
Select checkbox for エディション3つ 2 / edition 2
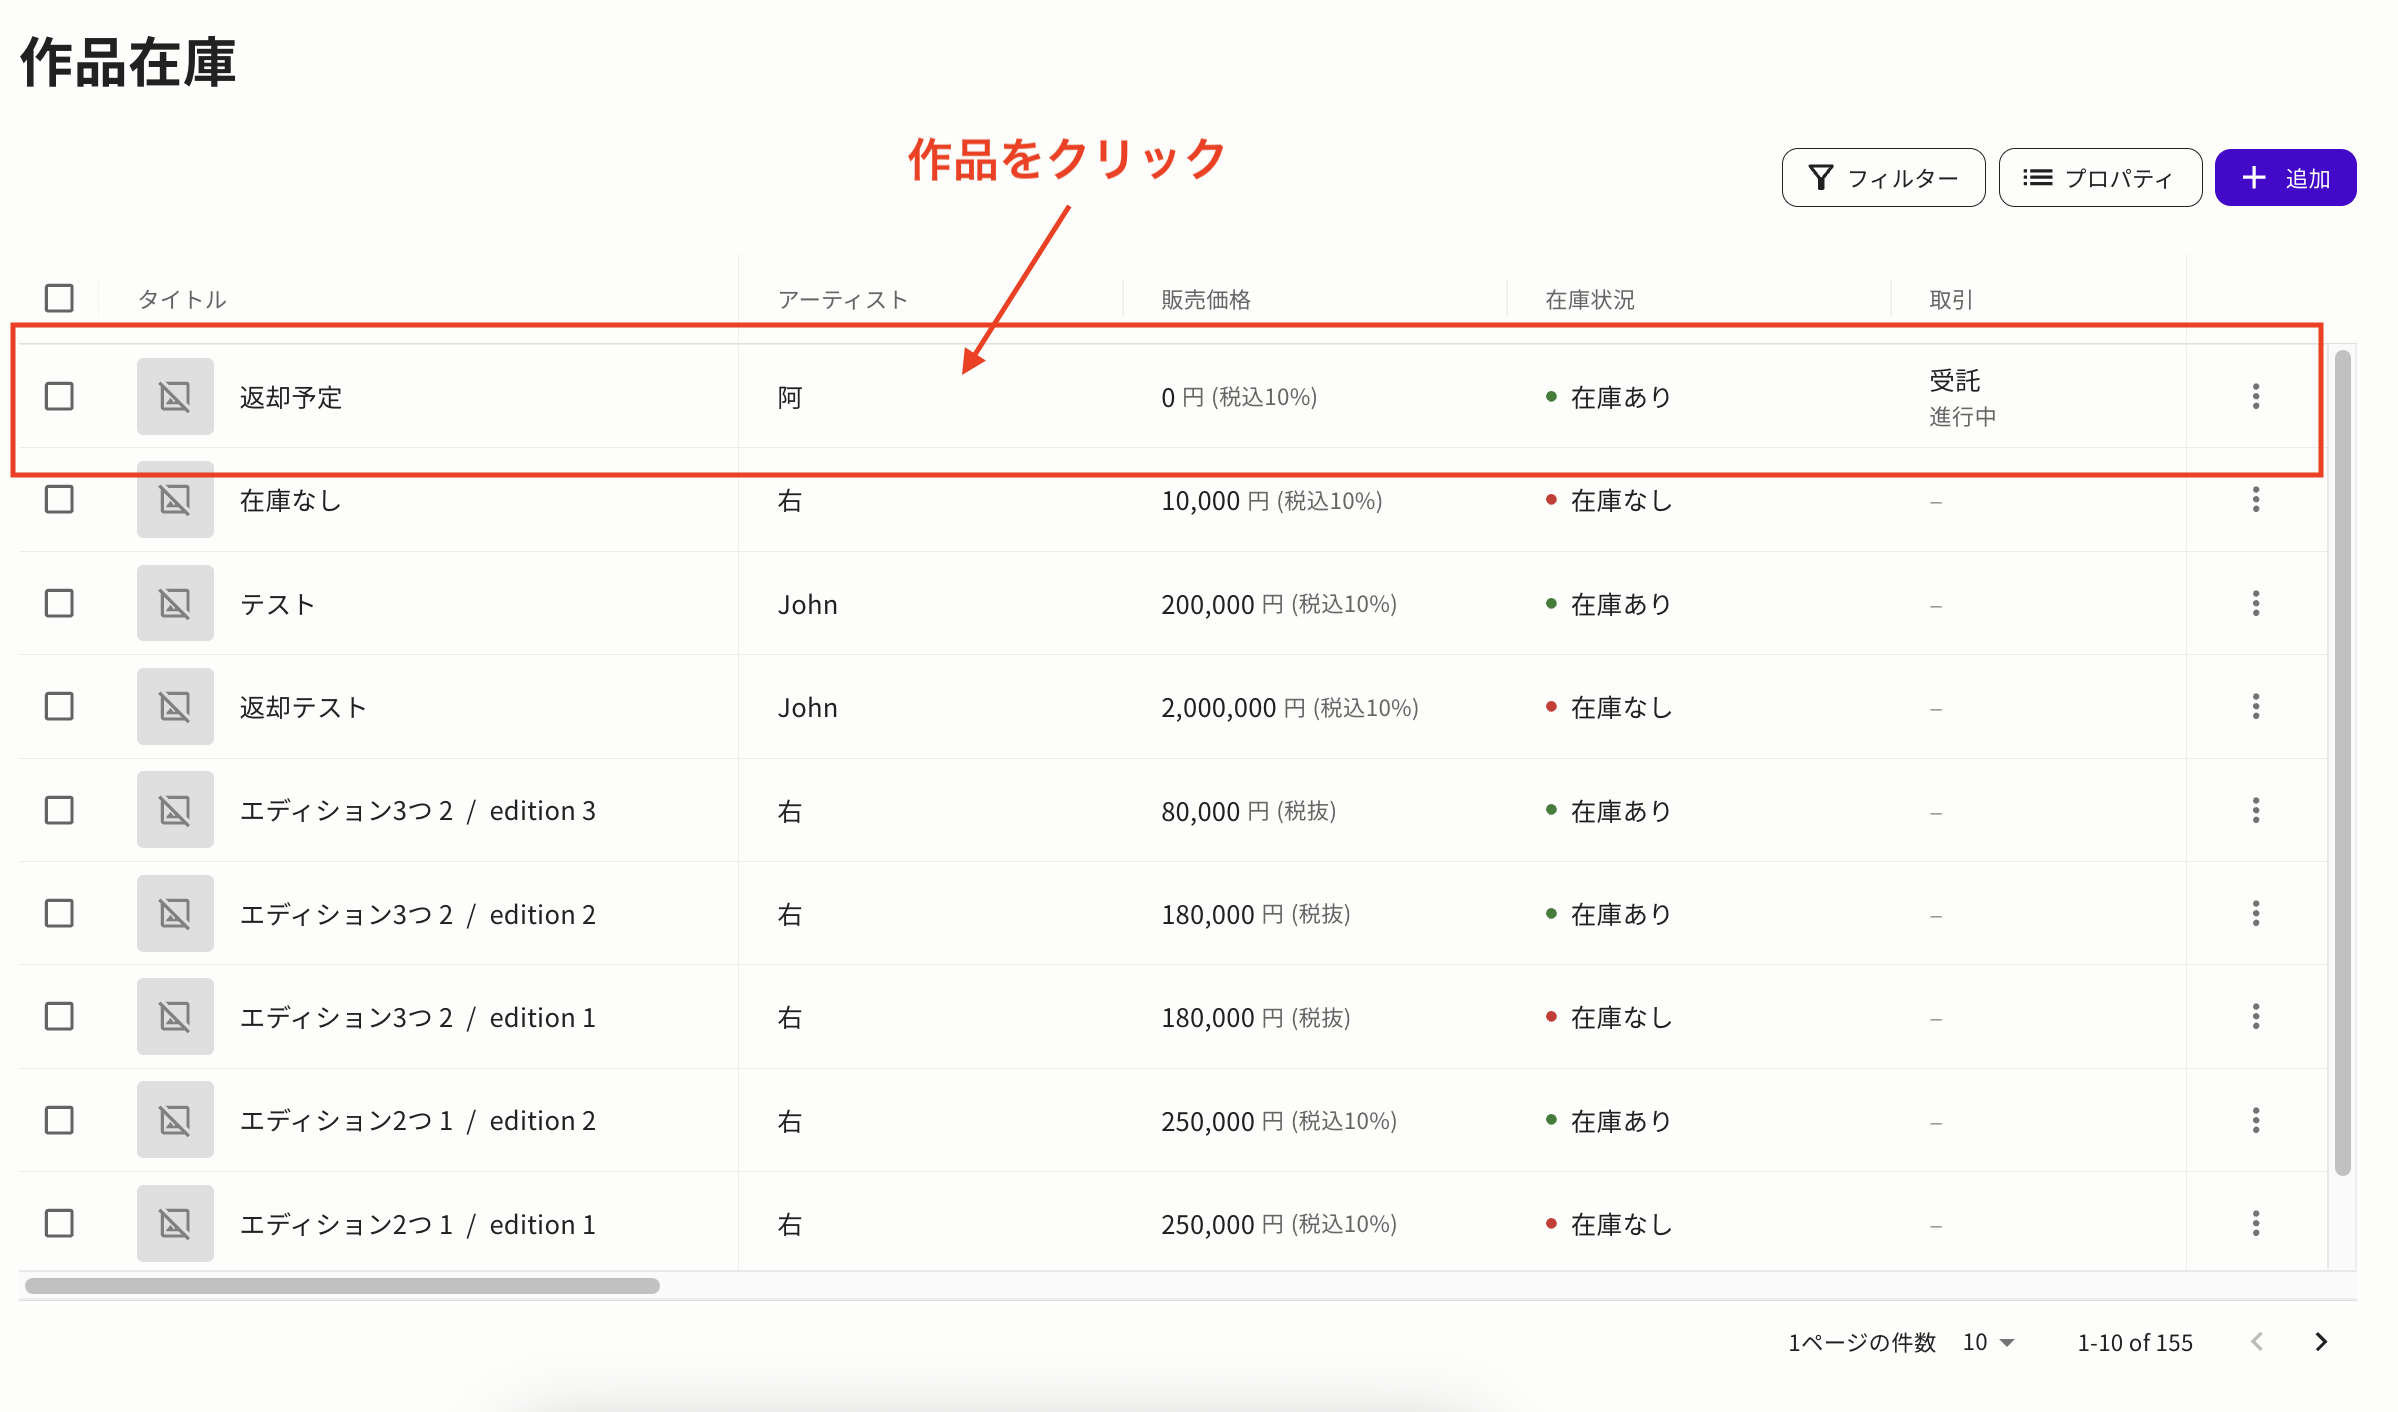[59, 914]
